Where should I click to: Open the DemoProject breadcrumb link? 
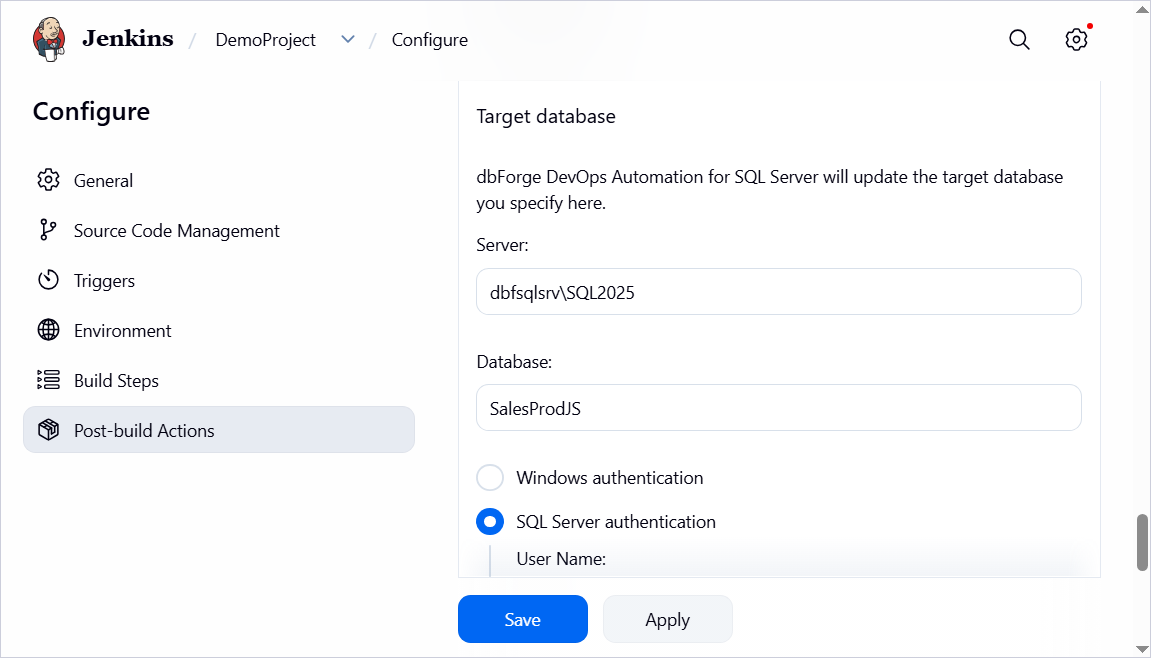[266, 40]
